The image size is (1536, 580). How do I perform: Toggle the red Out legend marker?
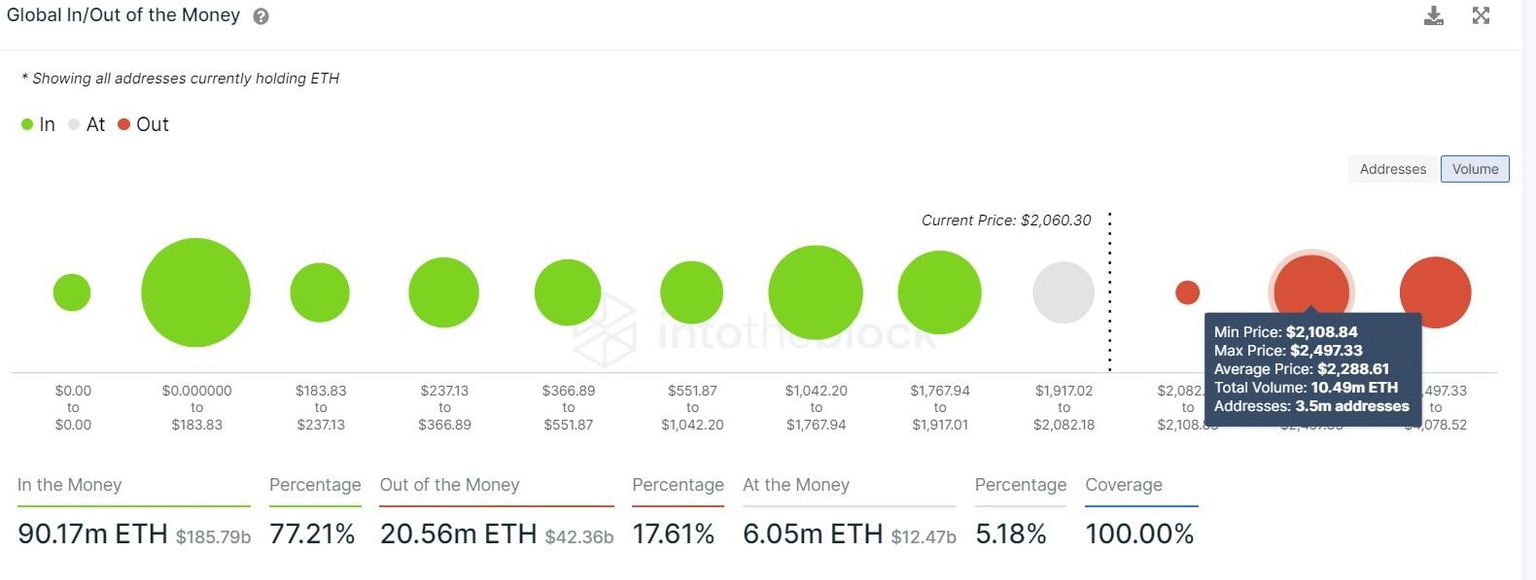coord(124,123)
